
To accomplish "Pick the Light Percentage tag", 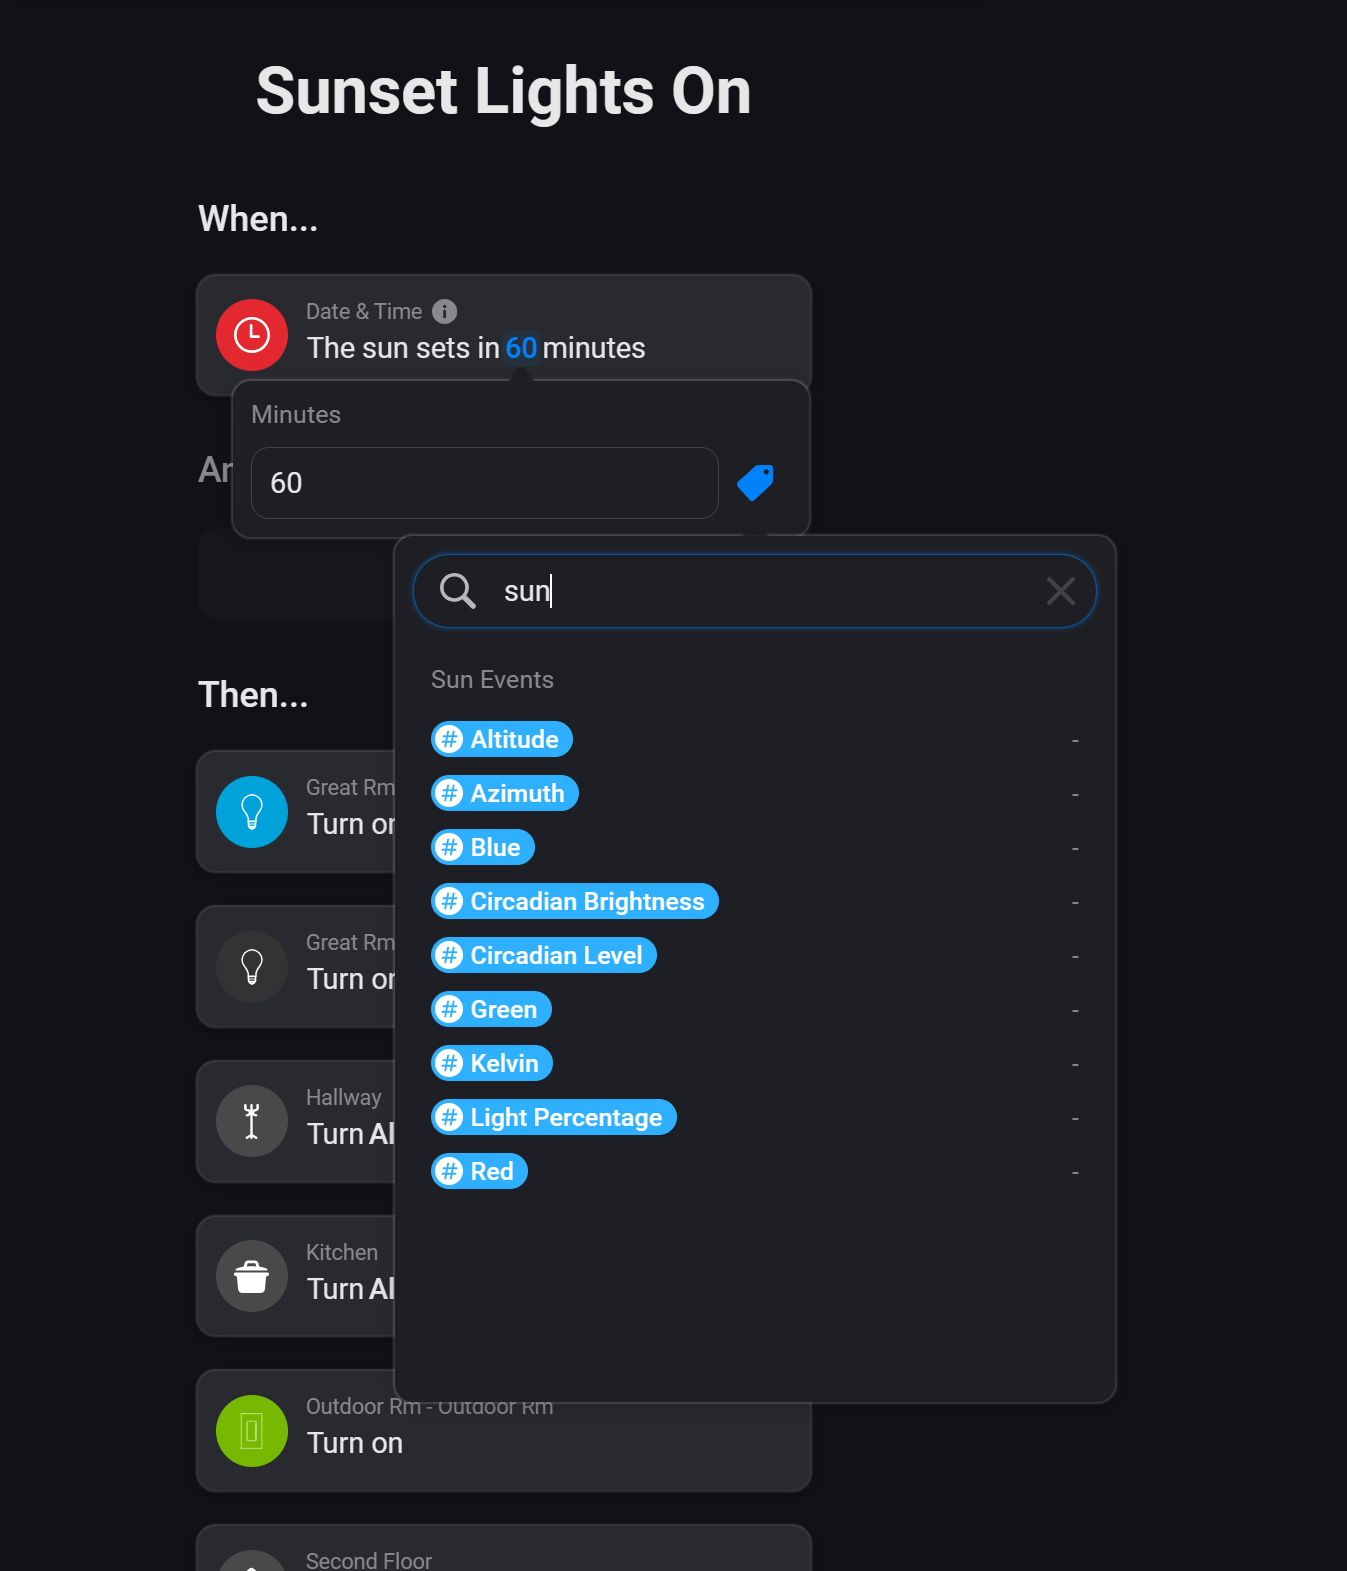I will (554, 1117).
